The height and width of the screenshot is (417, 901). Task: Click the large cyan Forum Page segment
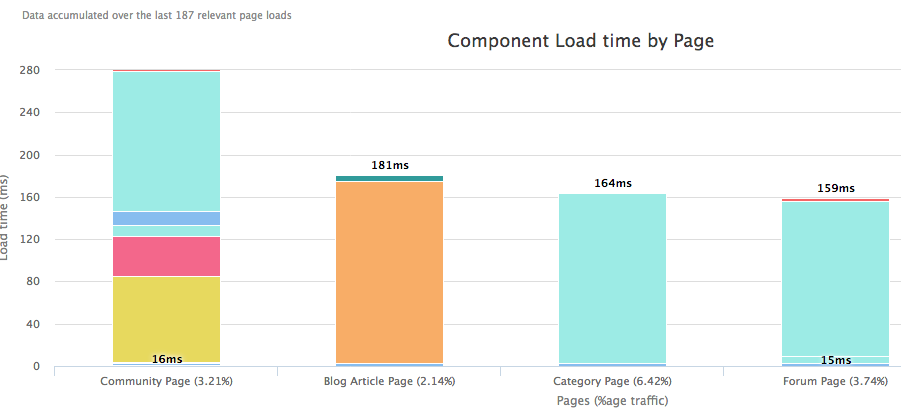[x=835, y=278]
